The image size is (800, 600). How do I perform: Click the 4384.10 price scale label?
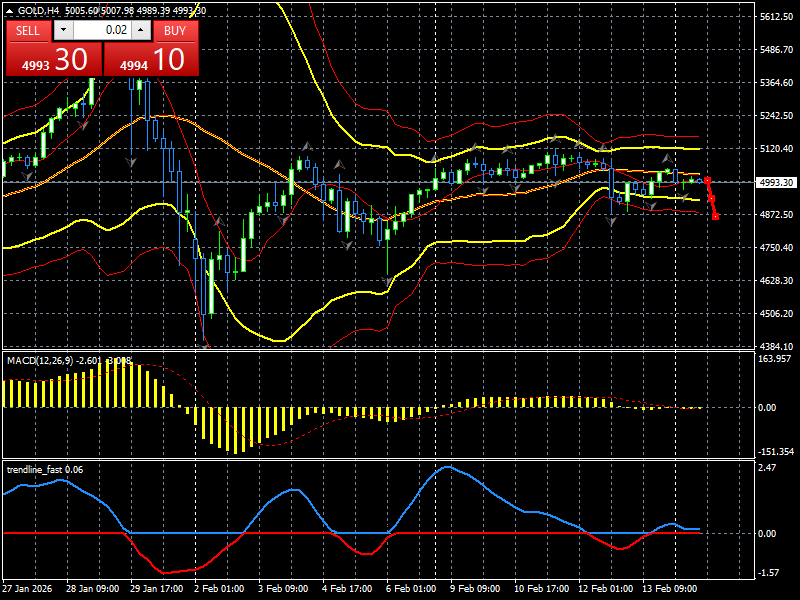[776, 346]
